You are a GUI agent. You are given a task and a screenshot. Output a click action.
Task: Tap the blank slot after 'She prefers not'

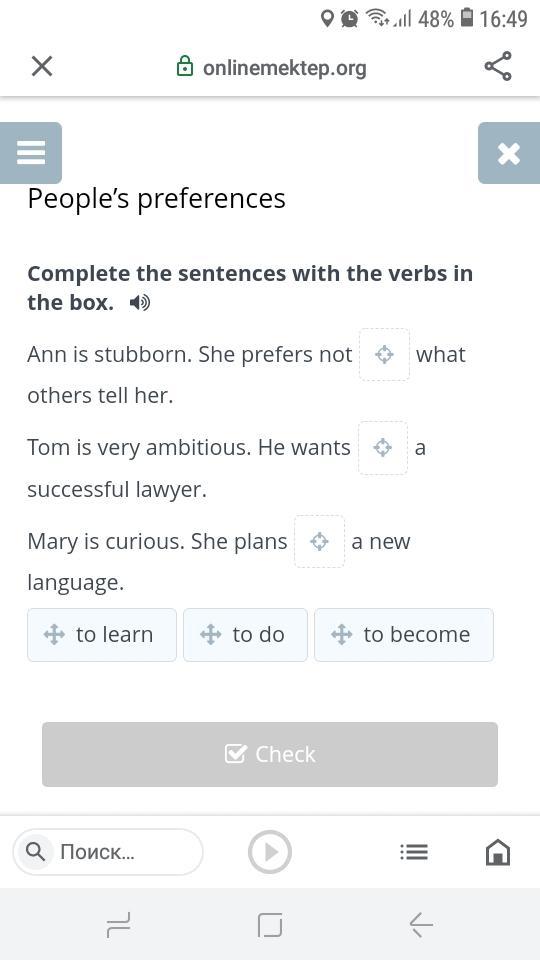click(384, 354)
